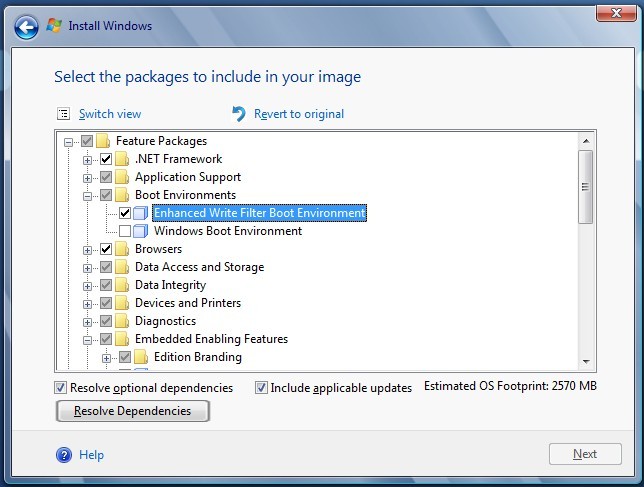Image resolution: width=644 pixels, height=487 pixels.
Task: Close the Install Windows dialog
Action: [616, 13]
